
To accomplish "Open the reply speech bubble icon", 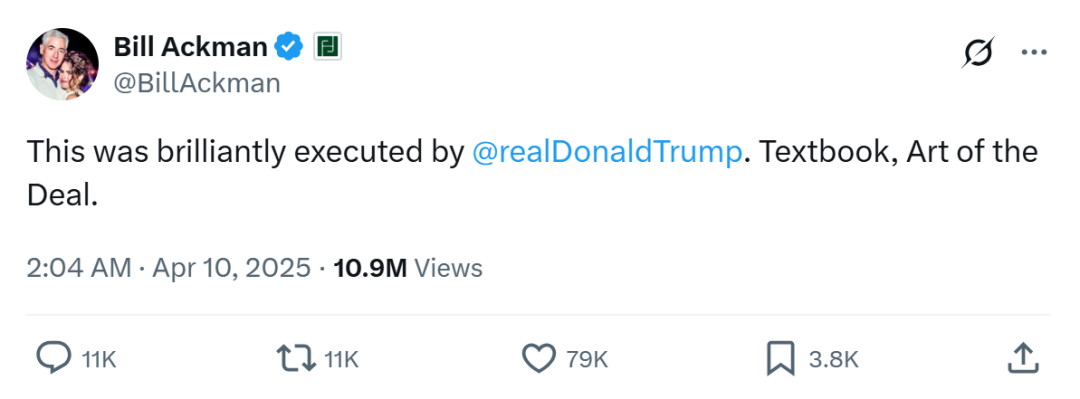I will [52, 358].
